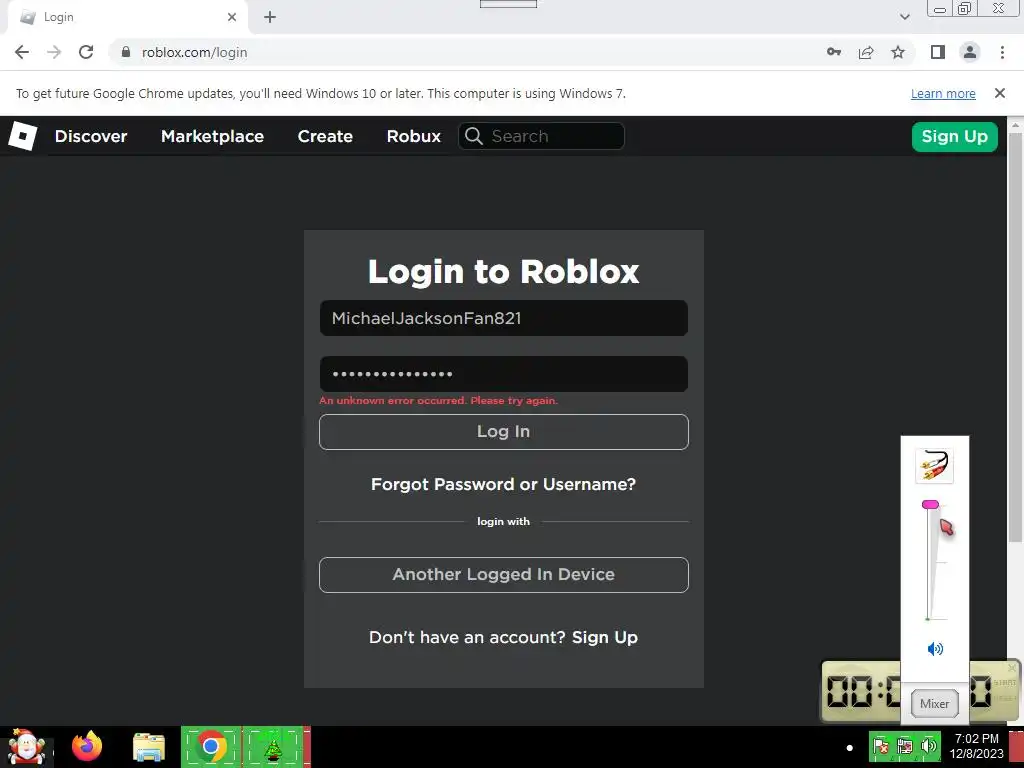Mute speakers using the blue speaker icon
Viewport: 1024px width, 768px height.
[935, 648]
